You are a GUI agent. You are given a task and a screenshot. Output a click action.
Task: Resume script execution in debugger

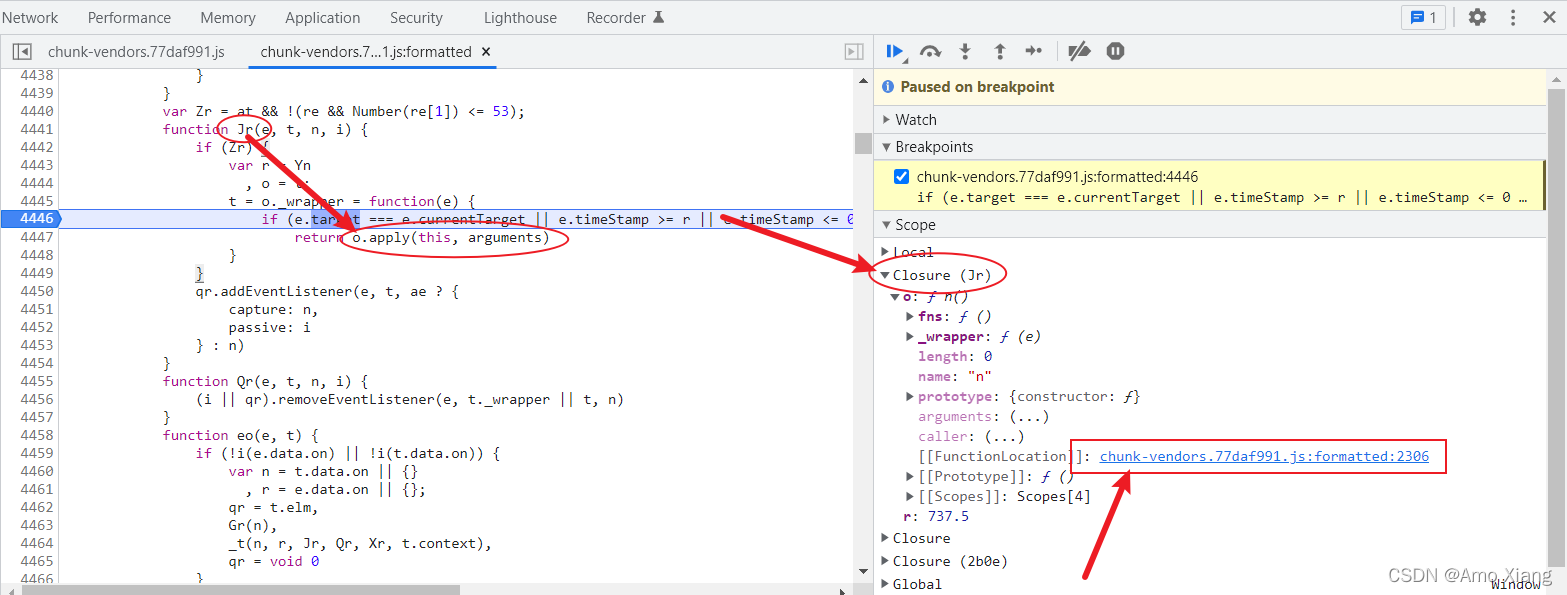click(x=896, y=51)
